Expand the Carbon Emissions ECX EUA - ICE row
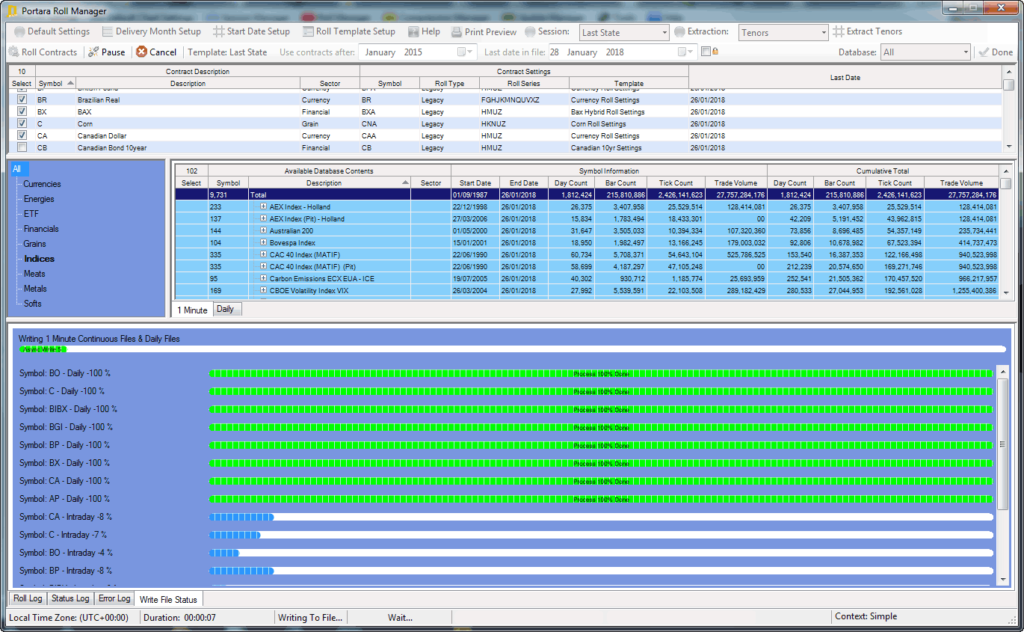This screenshot has width=1024, height=632. pyautogui.click(x=263, y=278)
